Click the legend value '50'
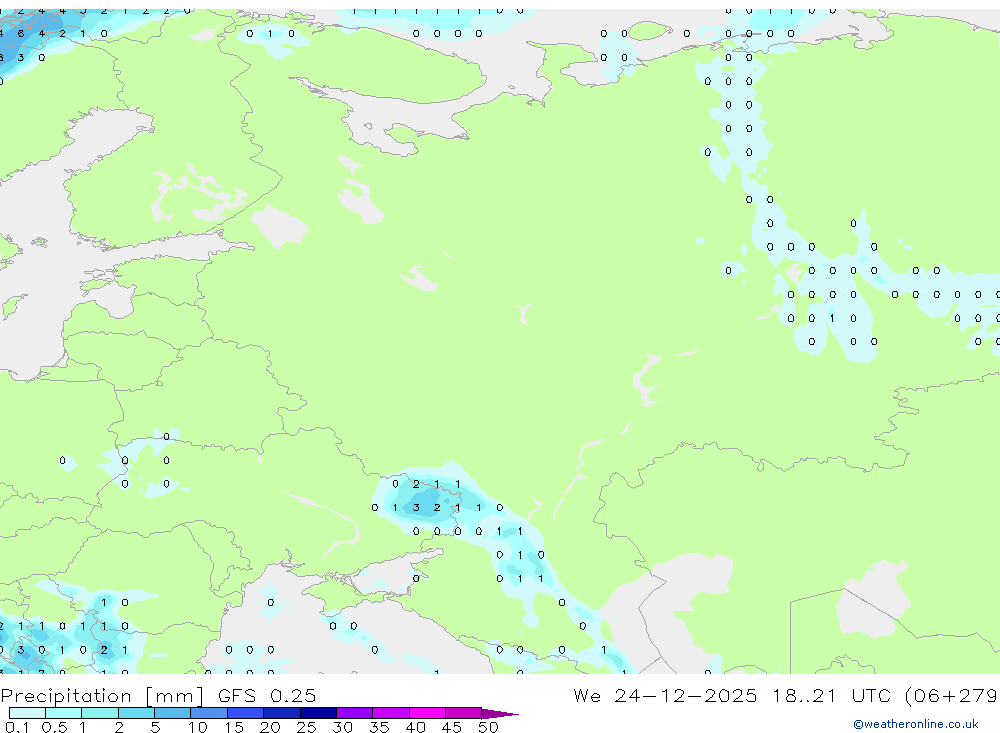The image size is (1000, 733). tap(488, 727)
